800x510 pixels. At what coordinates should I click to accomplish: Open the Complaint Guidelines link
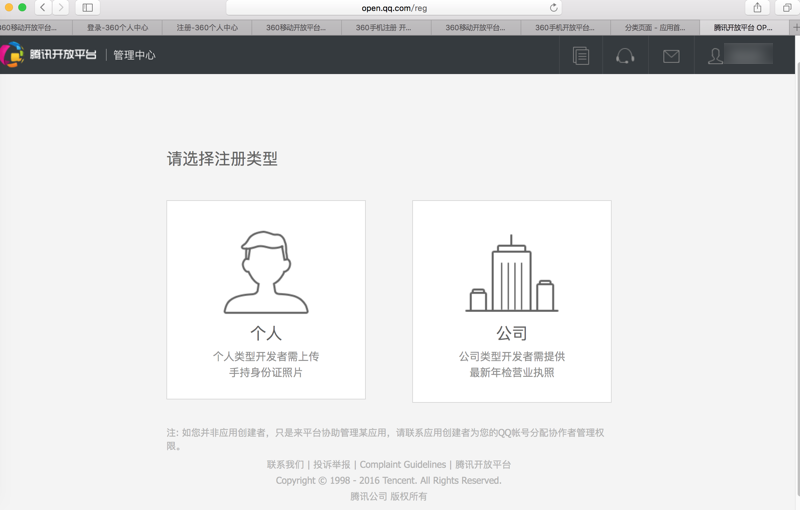pos(403,465)
